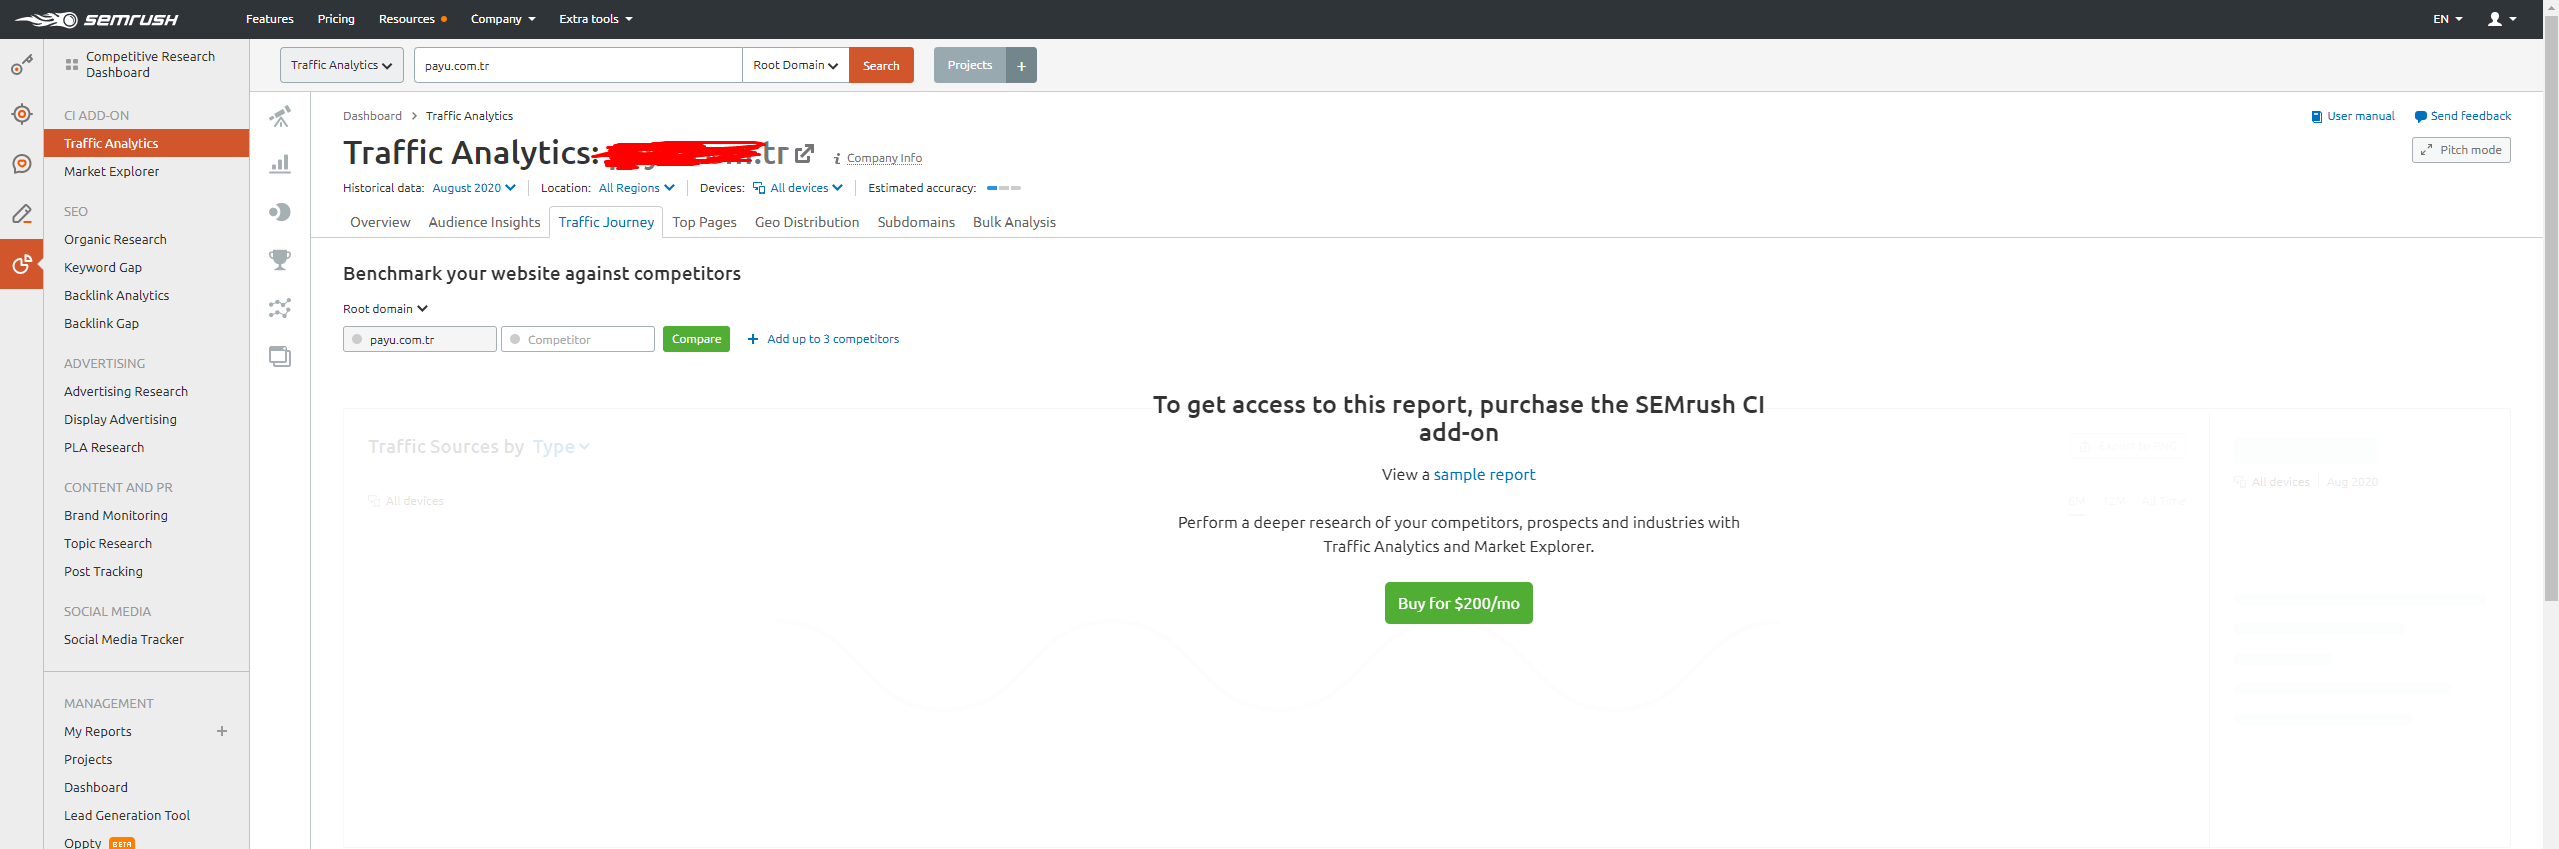The width and height of the screenshot is (2559, 849).
Task: Open the target crosshair toolkit icon
Action: (x=21, y=114)
